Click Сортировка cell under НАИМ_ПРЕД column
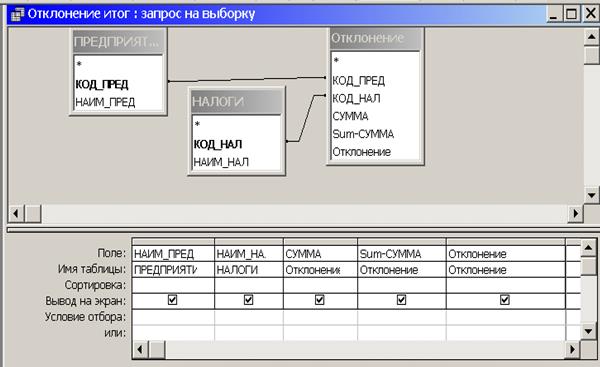The image size is (600, 367). 173,285
